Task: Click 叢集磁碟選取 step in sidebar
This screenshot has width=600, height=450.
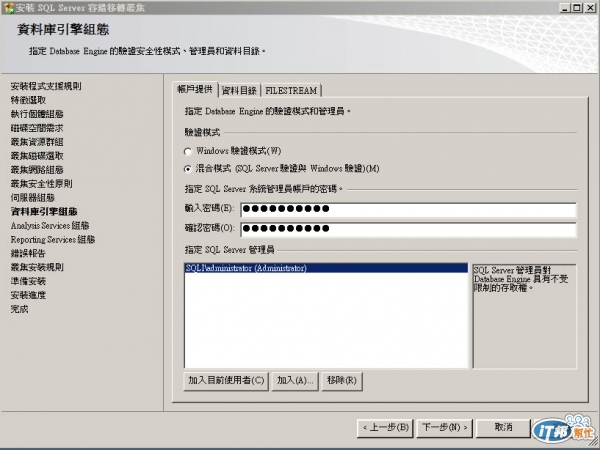Action: click(37, 156)
